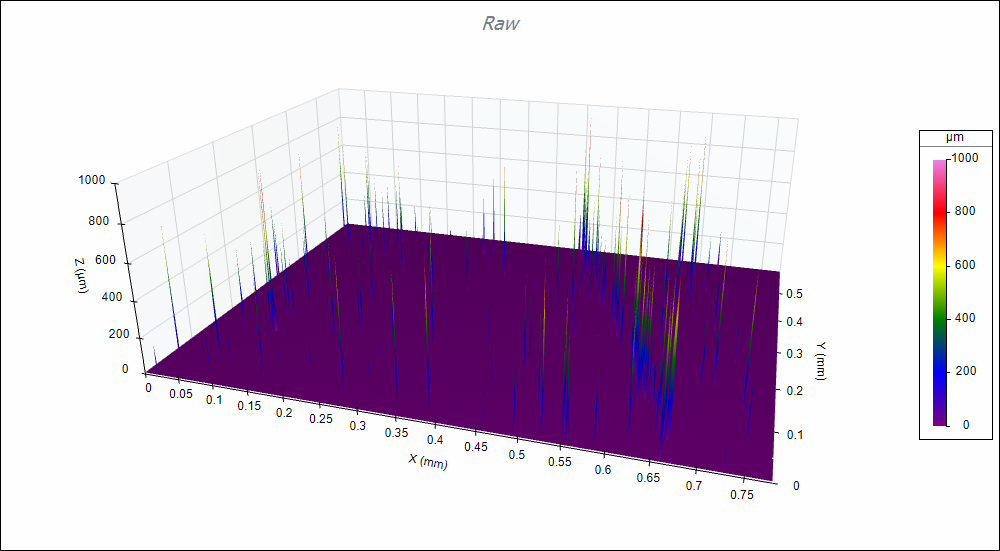The image size is (1000, 551).
Task: Click the chart title "Raw"
Action: [x=500, y=23]
